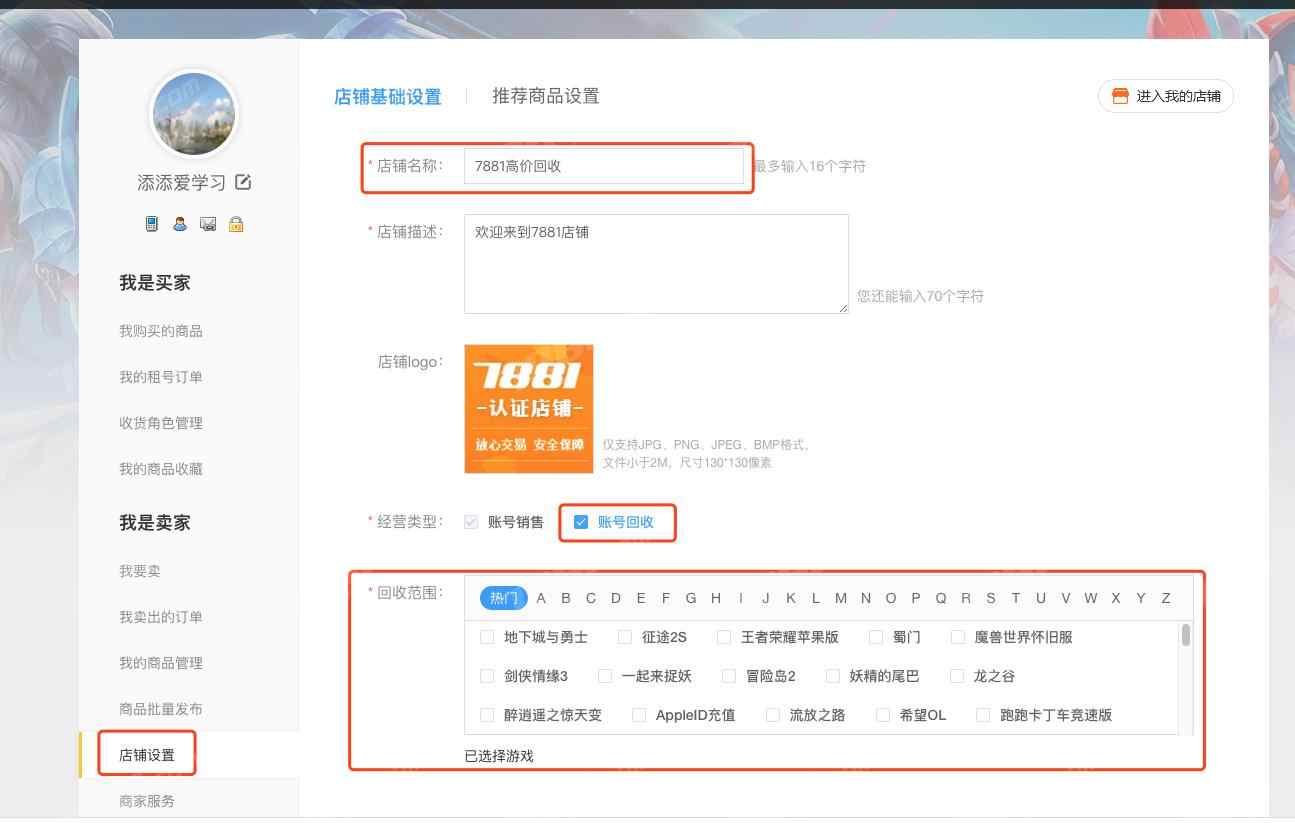Filter games by letter Z
This screenshot has width=1295, height=823.
[x=1166, y=598]
